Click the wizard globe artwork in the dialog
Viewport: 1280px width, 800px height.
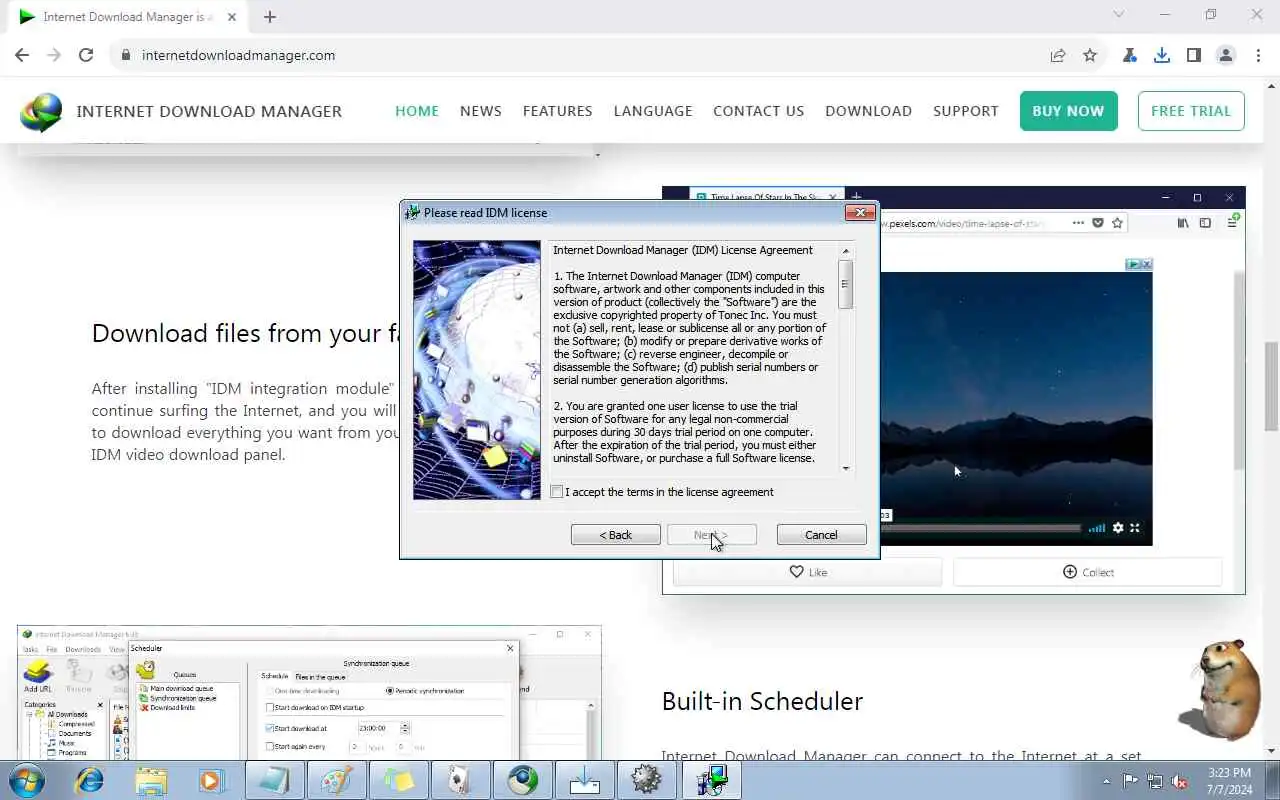click(x=477, y=370)
